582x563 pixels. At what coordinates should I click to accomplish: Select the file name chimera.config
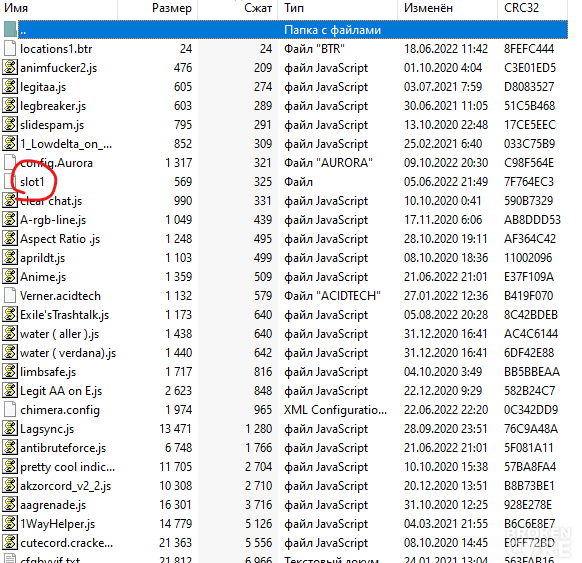[x=60, y=410]
